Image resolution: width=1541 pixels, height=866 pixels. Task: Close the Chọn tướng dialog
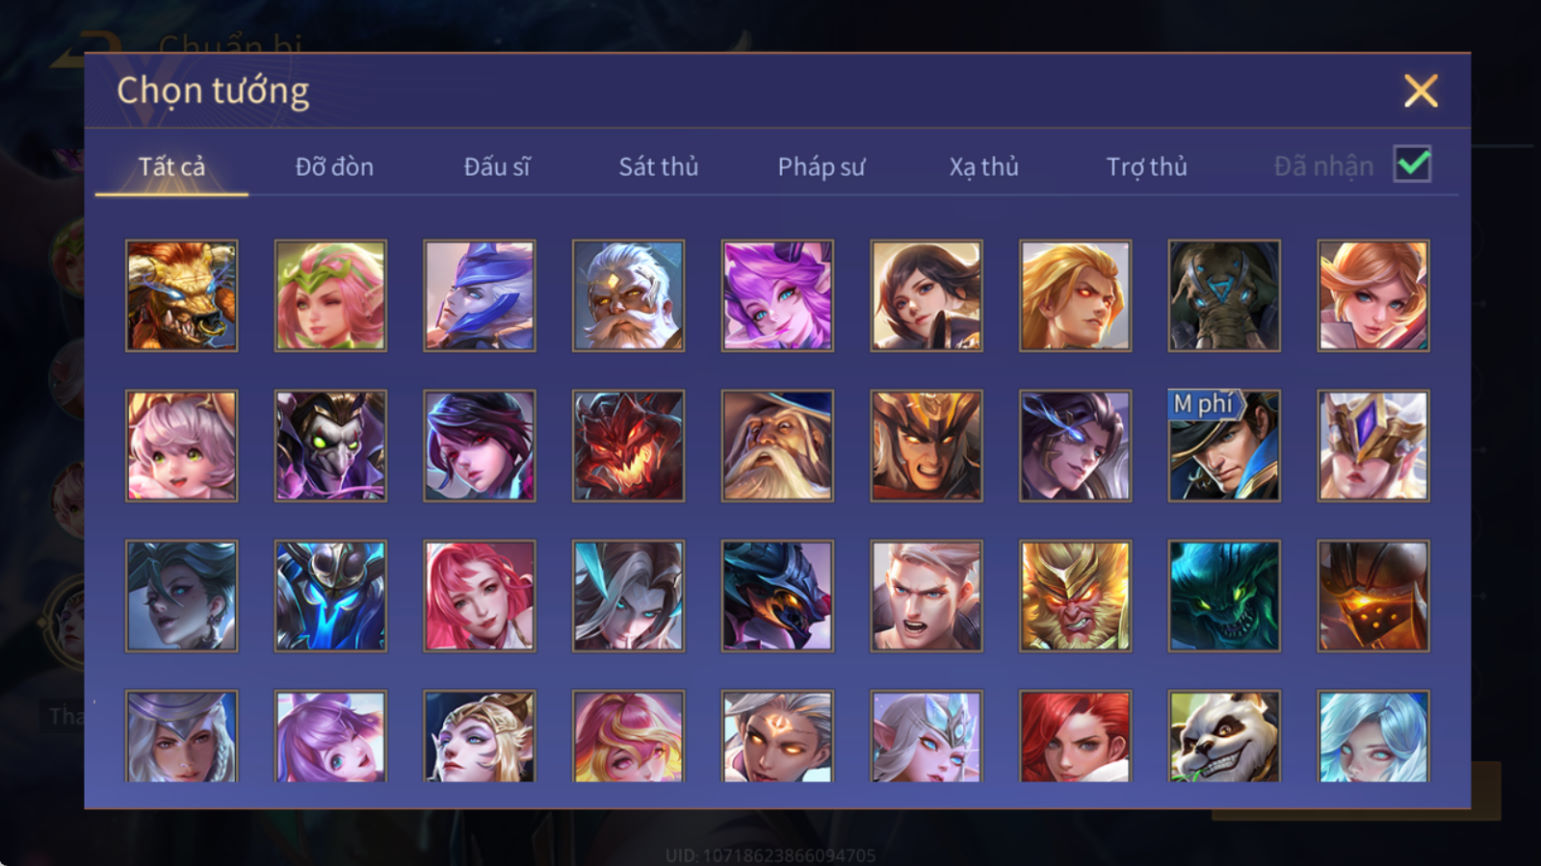pyautogui.click(x=1420, y=91)
